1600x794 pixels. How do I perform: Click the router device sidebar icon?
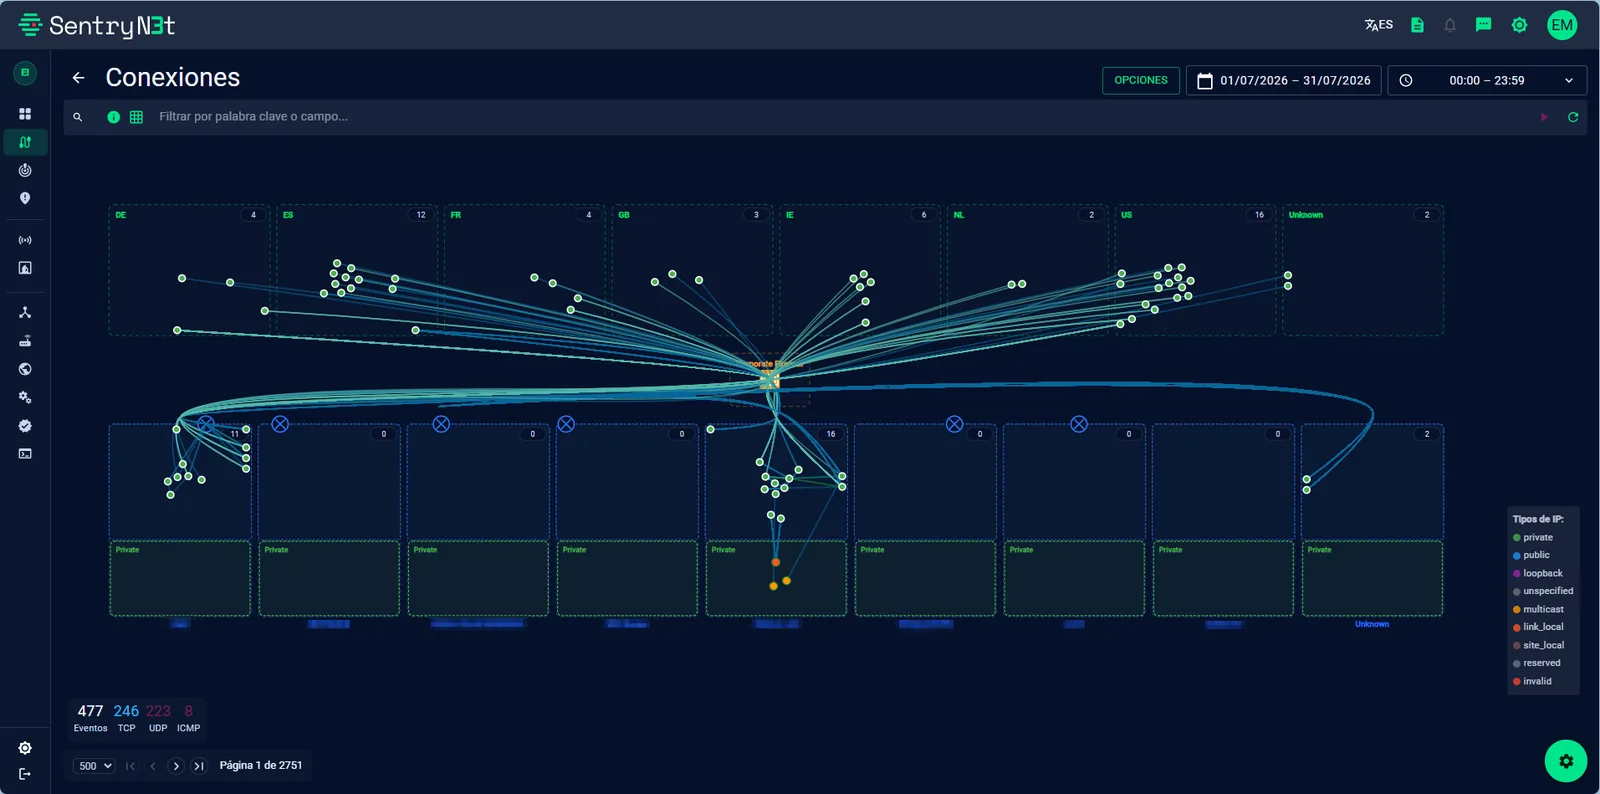[25, 341]
